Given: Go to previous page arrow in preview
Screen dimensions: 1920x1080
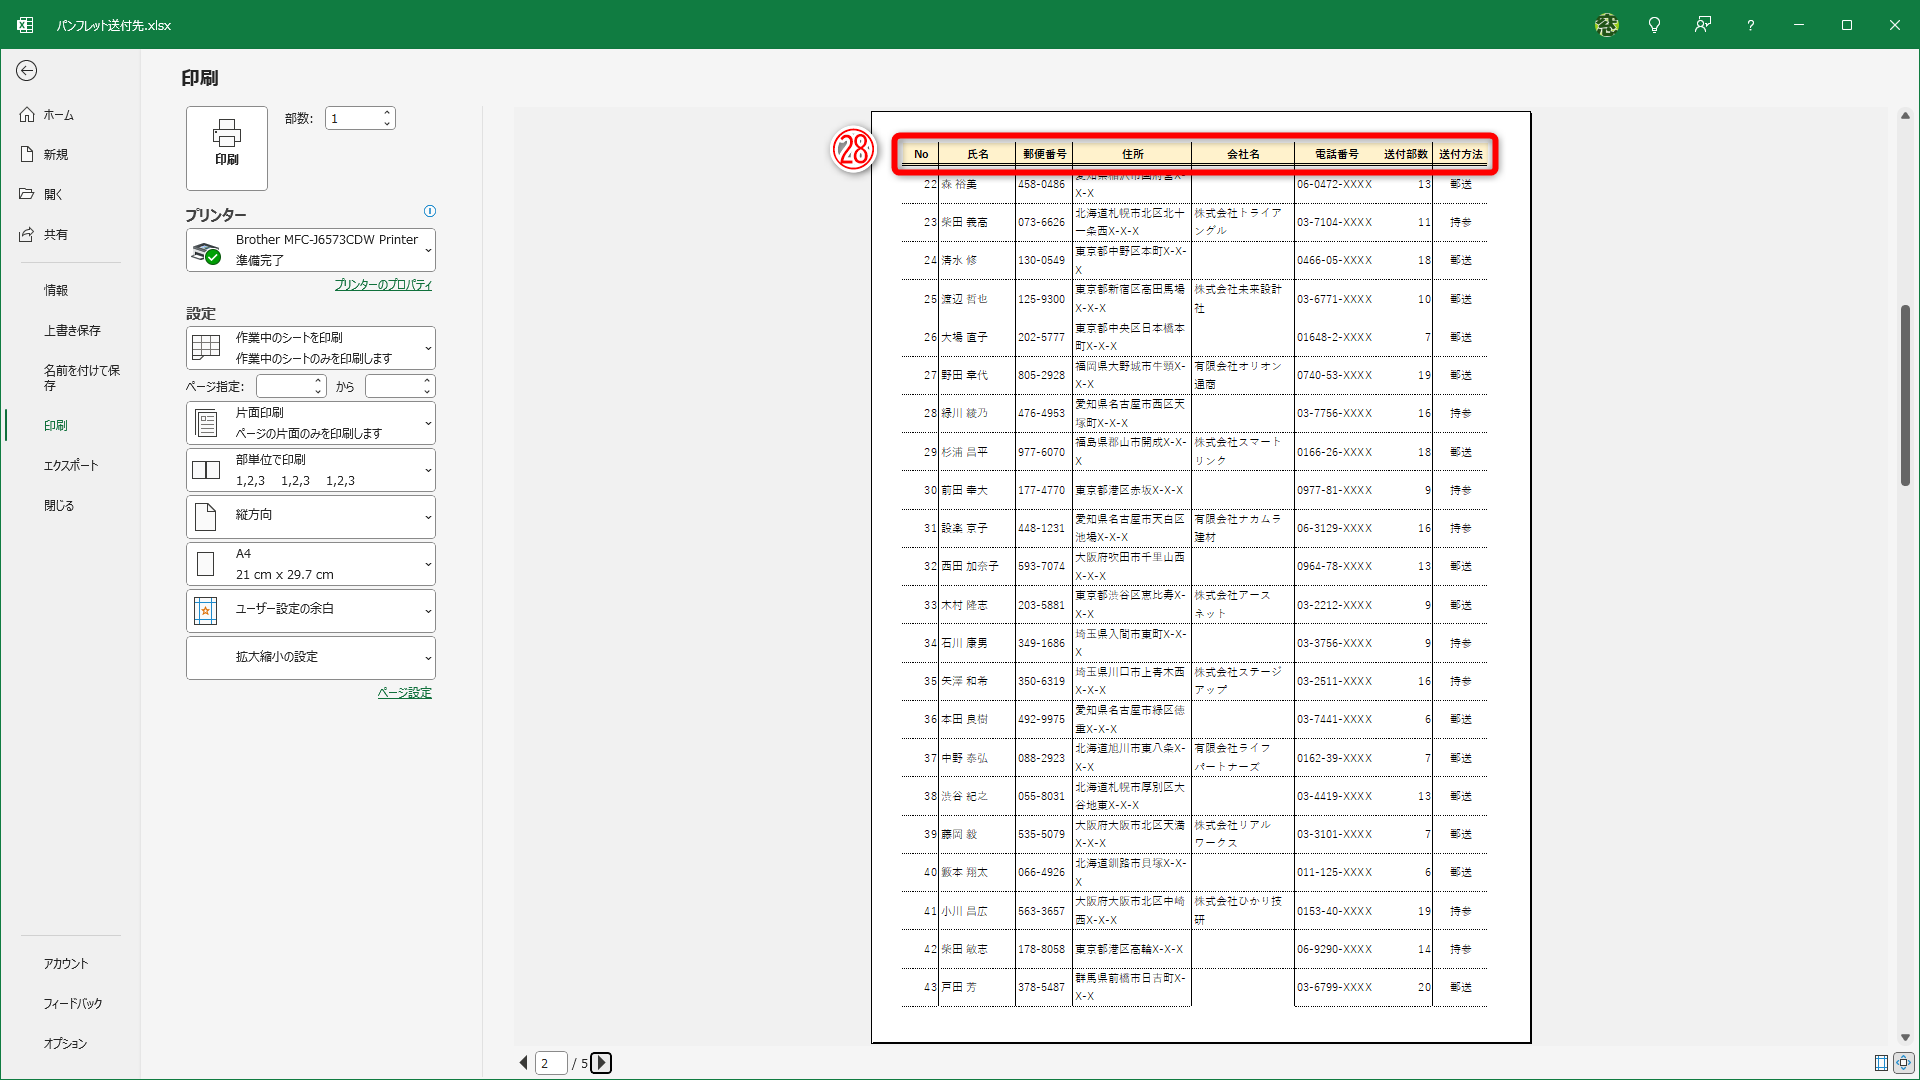Looking at the screenshot, I should click(x=523, y=1063).
